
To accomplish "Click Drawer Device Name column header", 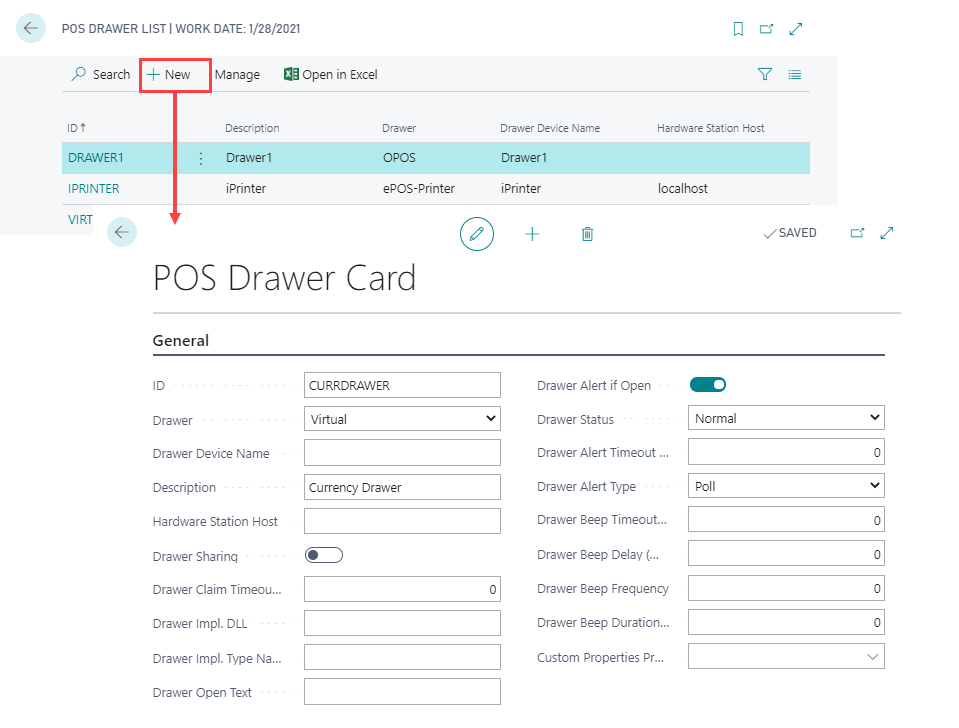I will coord(550,128).
